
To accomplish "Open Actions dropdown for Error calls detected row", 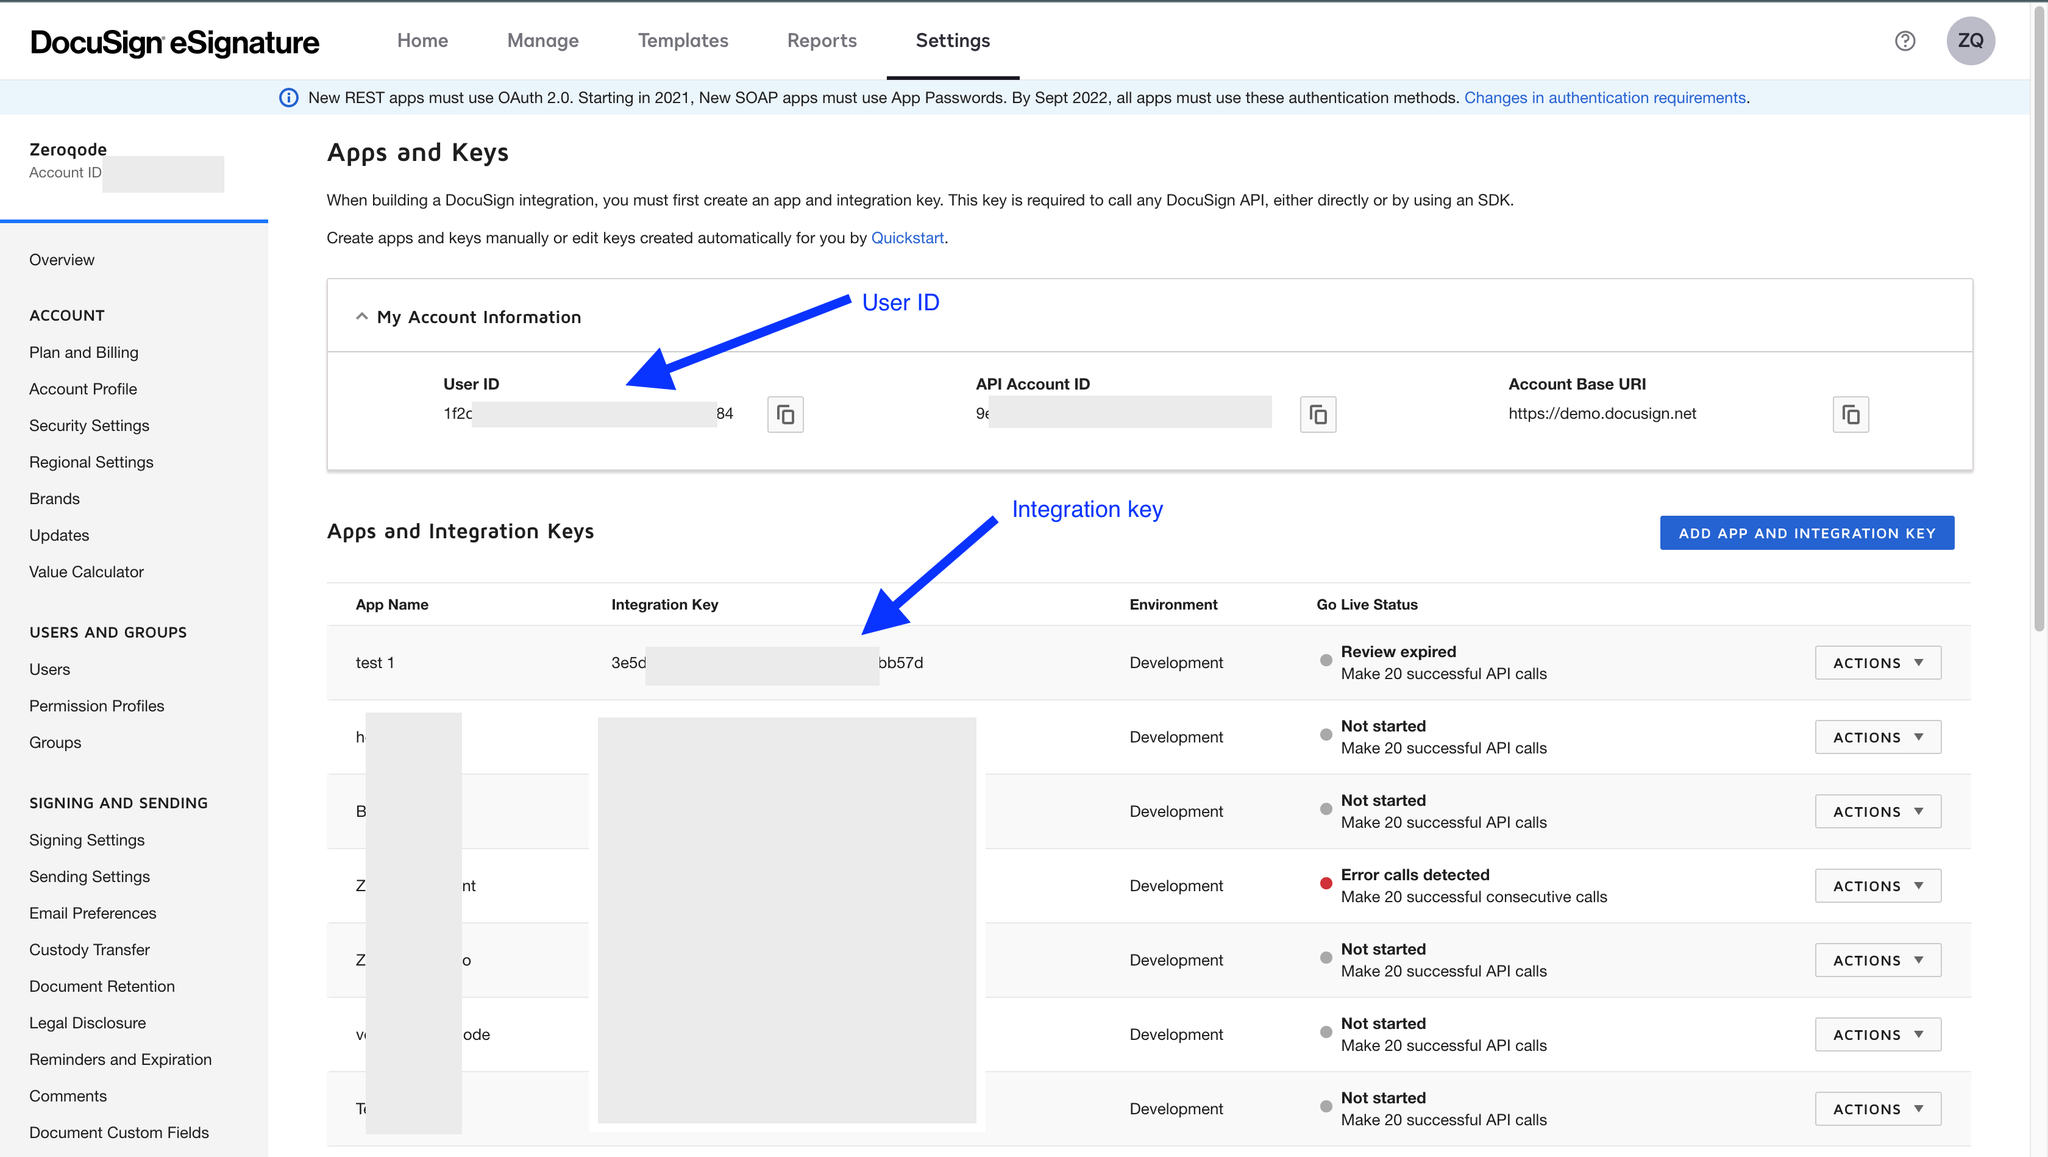I will [1877, 886].
